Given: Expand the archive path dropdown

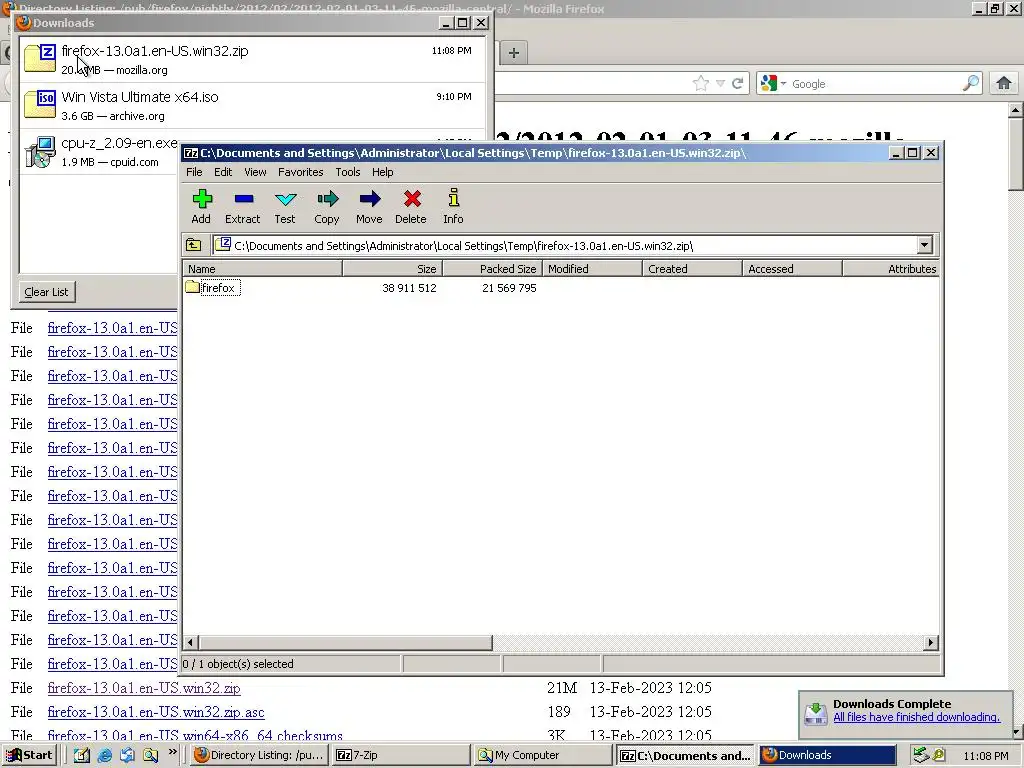Looking at the screenshot, I should coord(924,246).
